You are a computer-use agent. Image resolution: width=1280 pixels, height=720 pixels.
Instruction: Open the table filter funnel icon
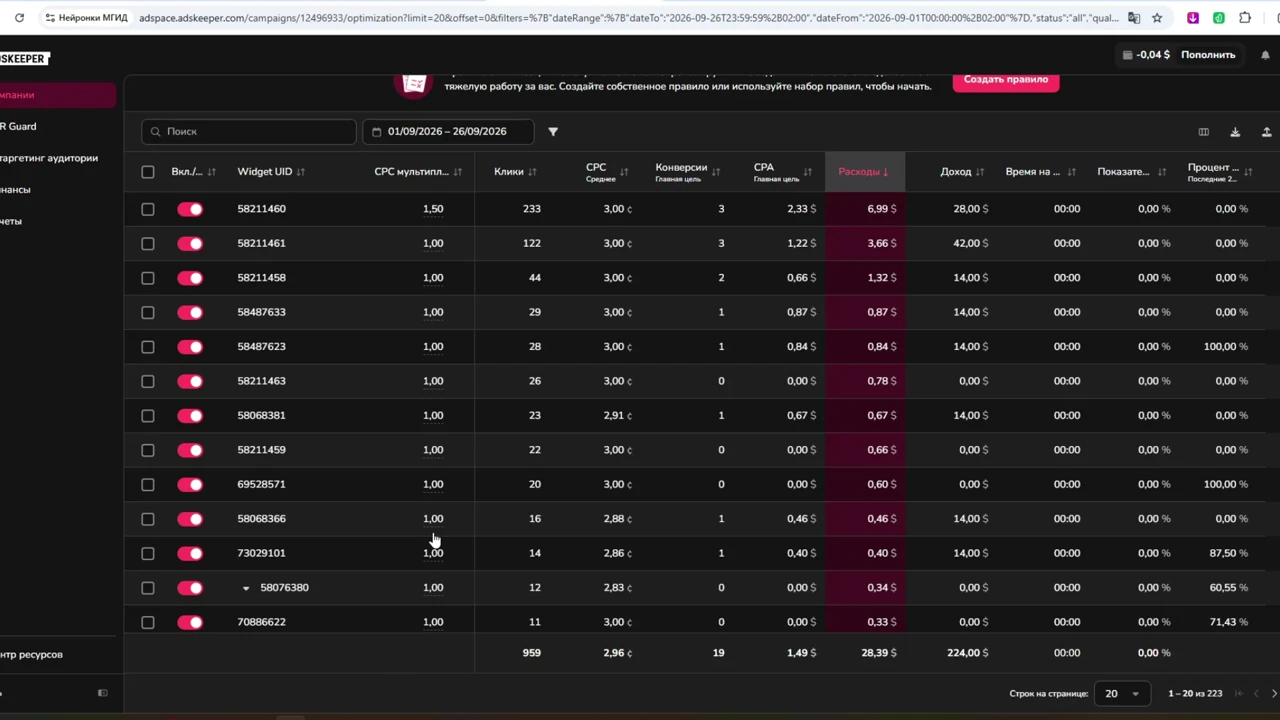point(553,132)
